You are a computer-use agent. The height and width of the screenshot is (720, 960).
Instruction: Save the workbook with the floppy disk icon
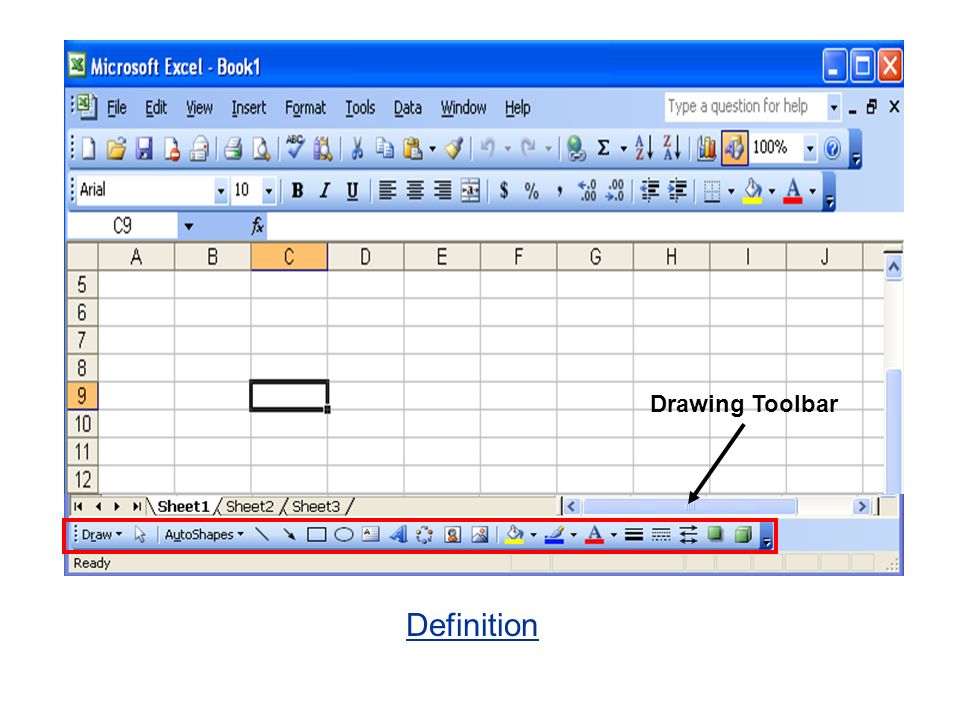point(144,148)
